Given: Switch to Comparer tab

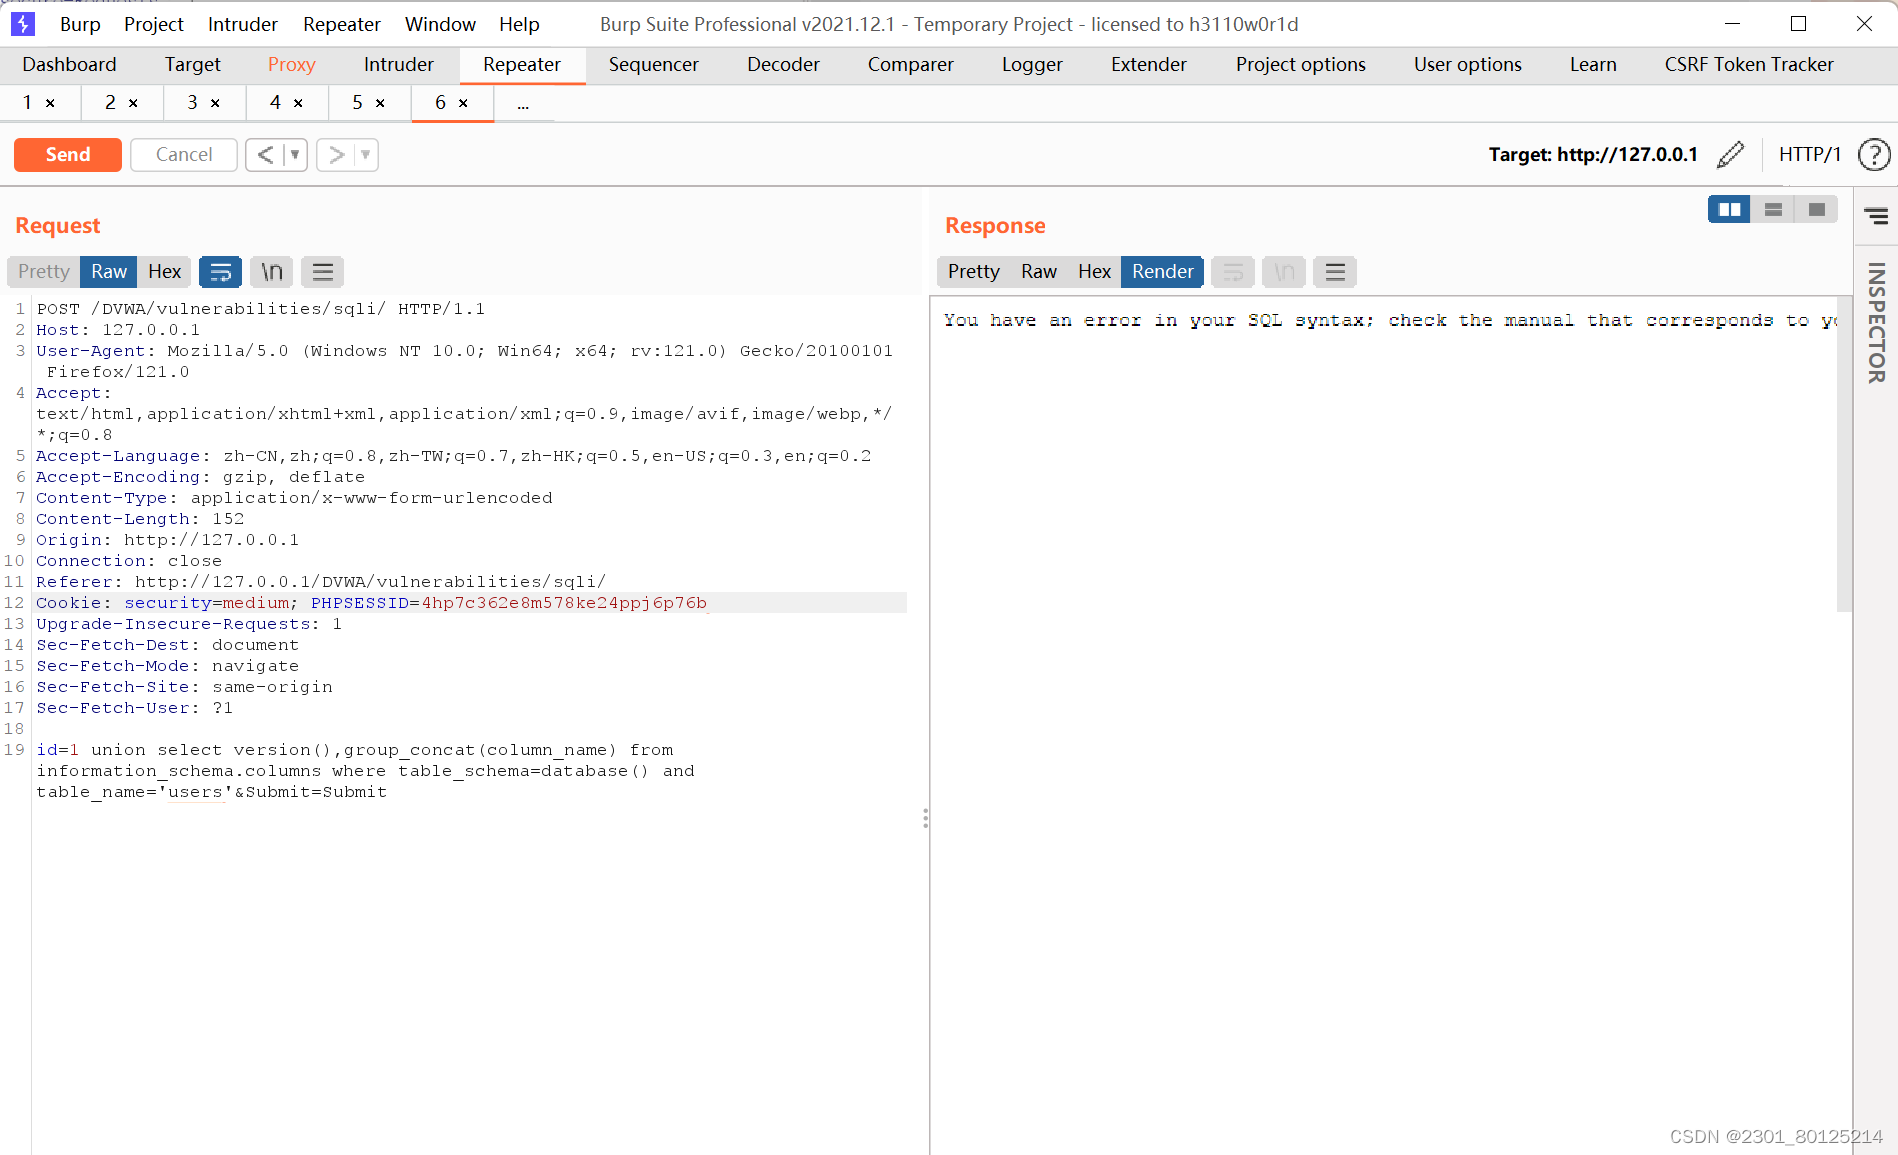Looking at the screenshot, I should pyautogui.click(x=910, y=65).
